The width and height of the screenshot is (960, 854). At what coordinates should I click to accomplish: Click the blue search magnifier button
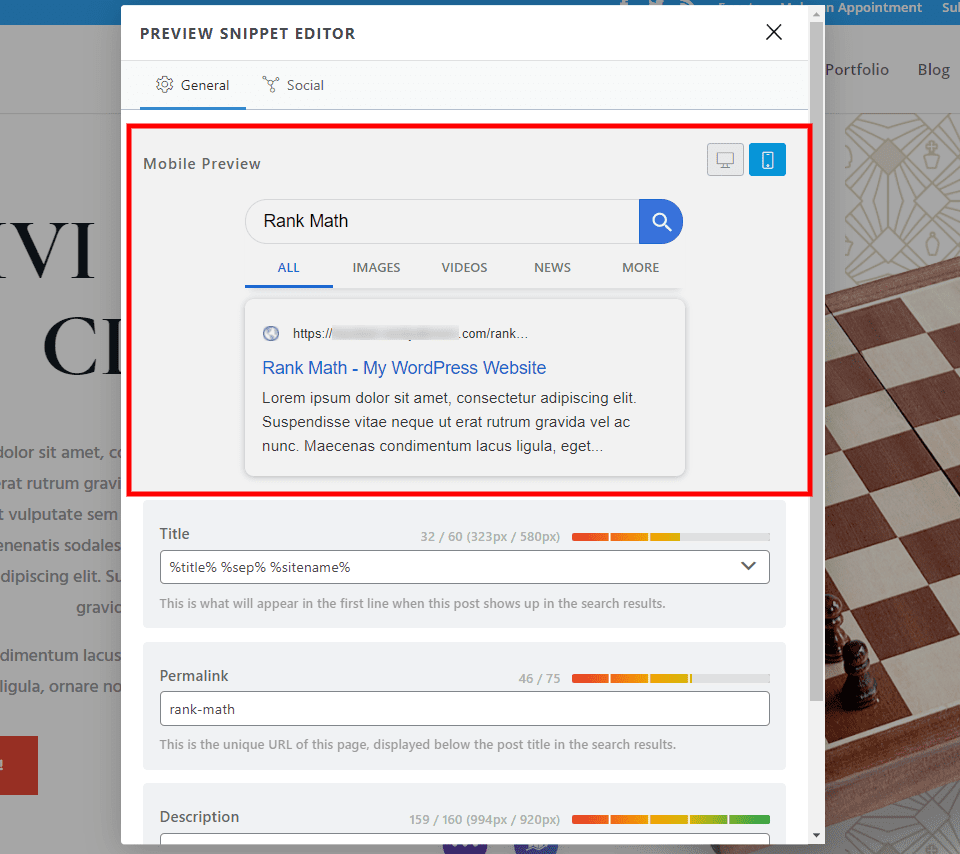(660, 221)
